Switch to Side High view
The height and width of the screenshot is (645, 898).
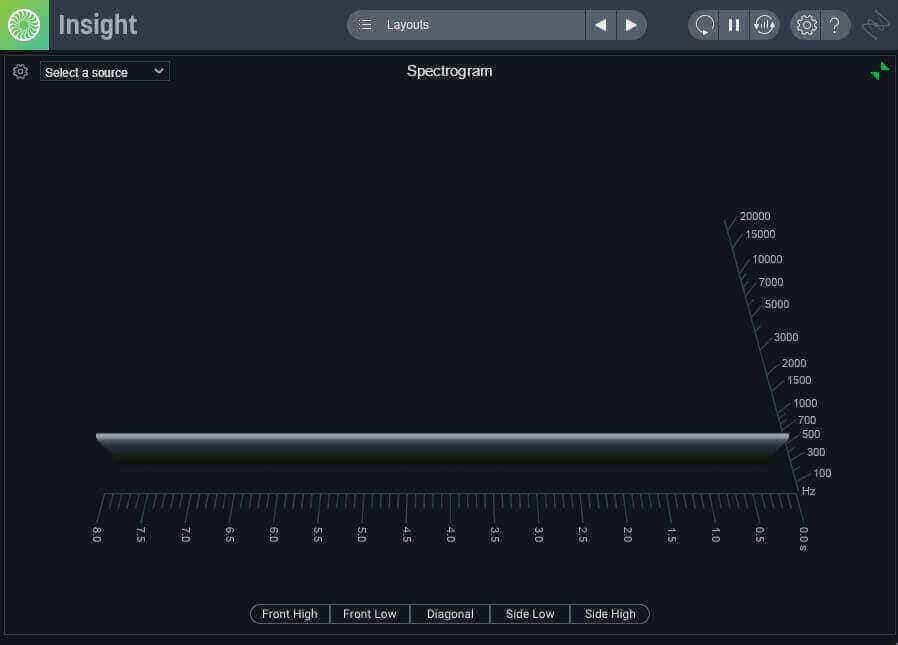pos(610,613)
